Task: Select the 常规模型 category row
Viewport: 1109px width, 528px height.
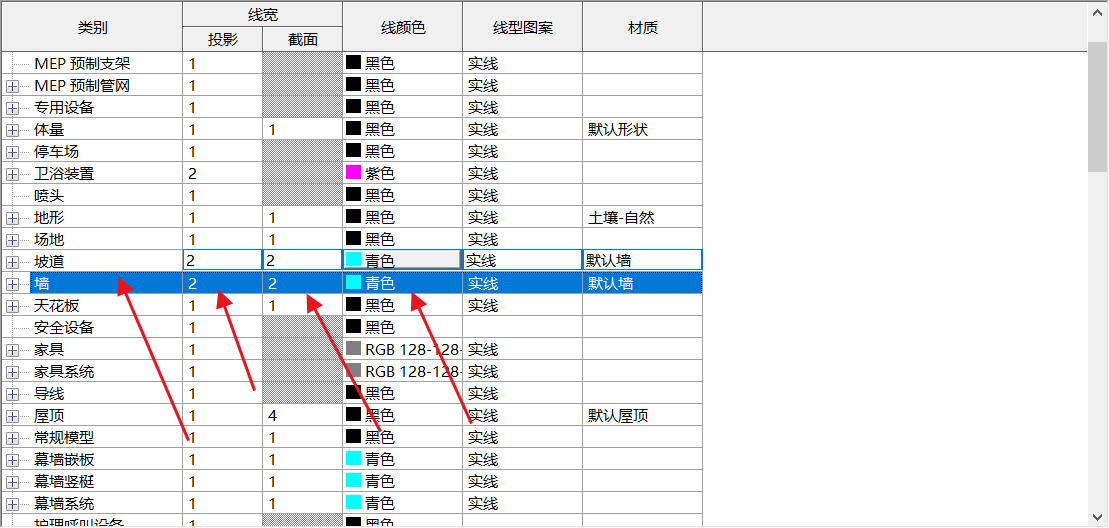Action: [64, 437]
